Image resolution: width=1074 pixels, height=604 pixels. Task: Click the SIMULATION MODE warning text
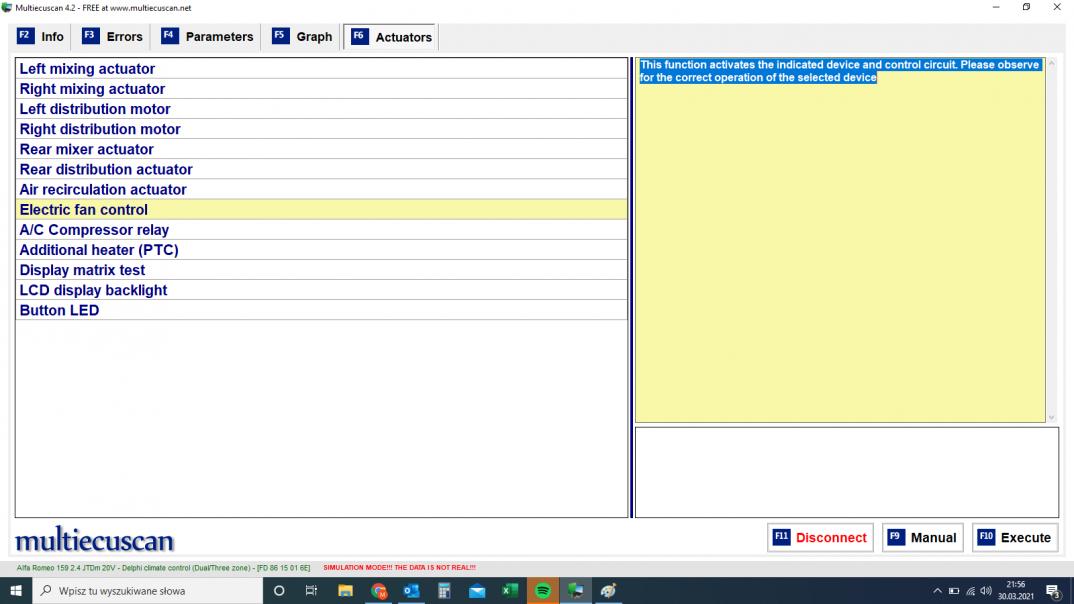click(399, 568)
